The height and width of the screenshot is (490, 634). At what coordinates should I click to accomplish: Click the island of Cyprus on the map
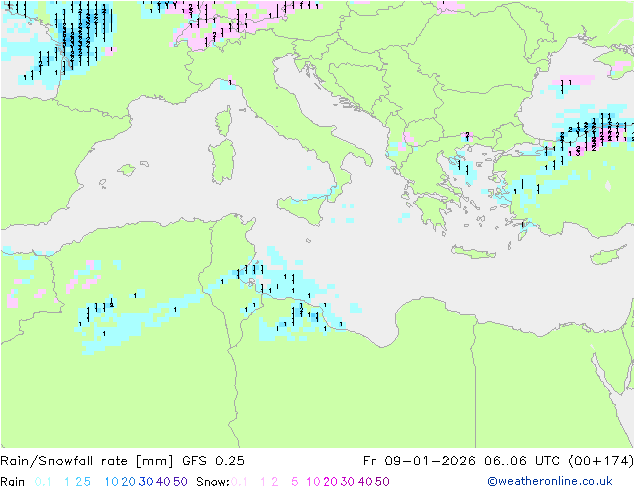click(609, 255)
